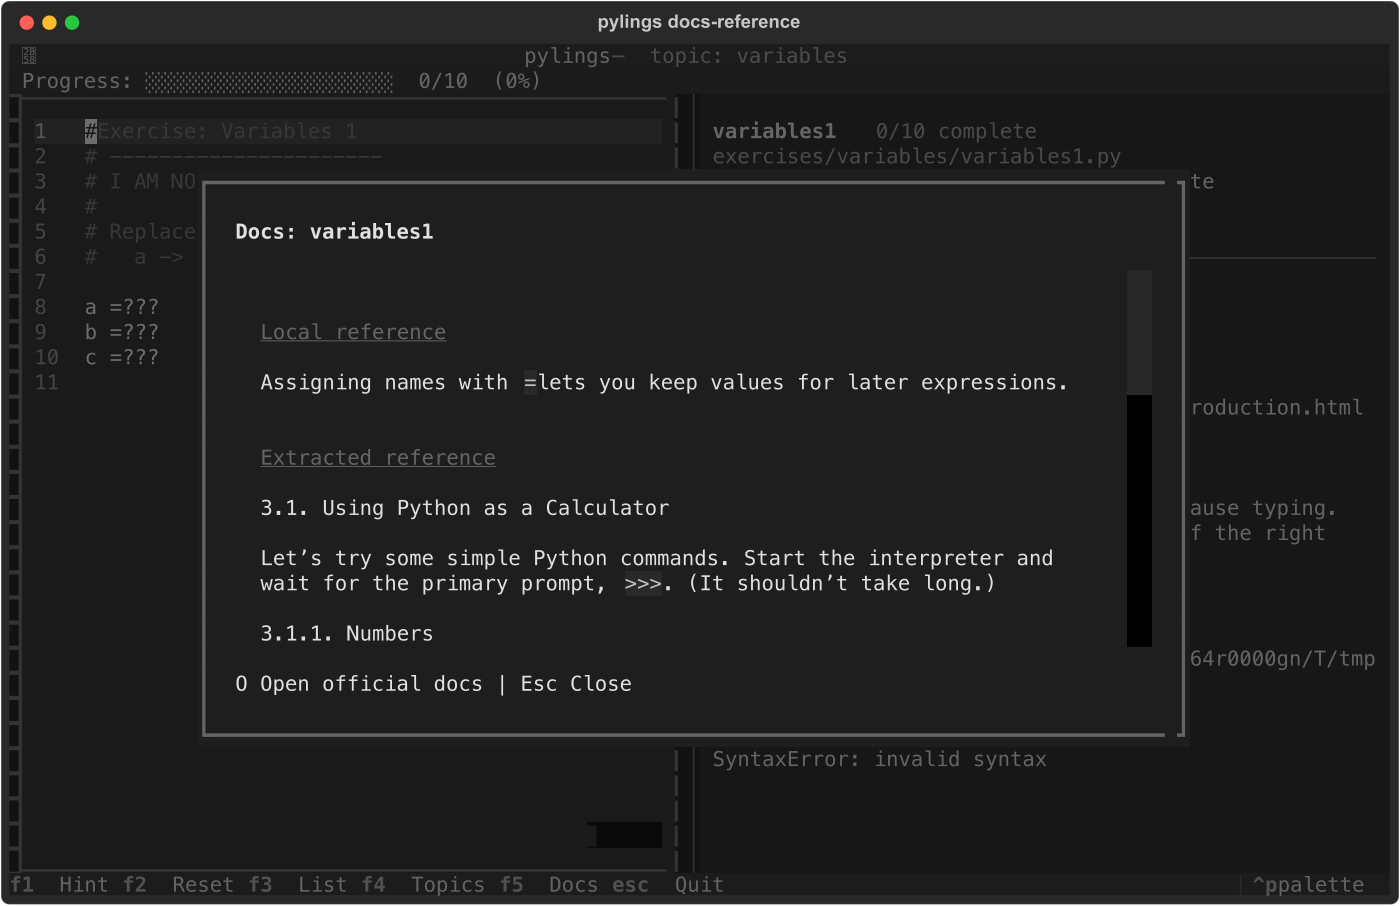Image resolution: width=1400 pixels, height=906 pixels.
Task: Click the 'pylings docs-reference' window title
Action: [699, 22]
